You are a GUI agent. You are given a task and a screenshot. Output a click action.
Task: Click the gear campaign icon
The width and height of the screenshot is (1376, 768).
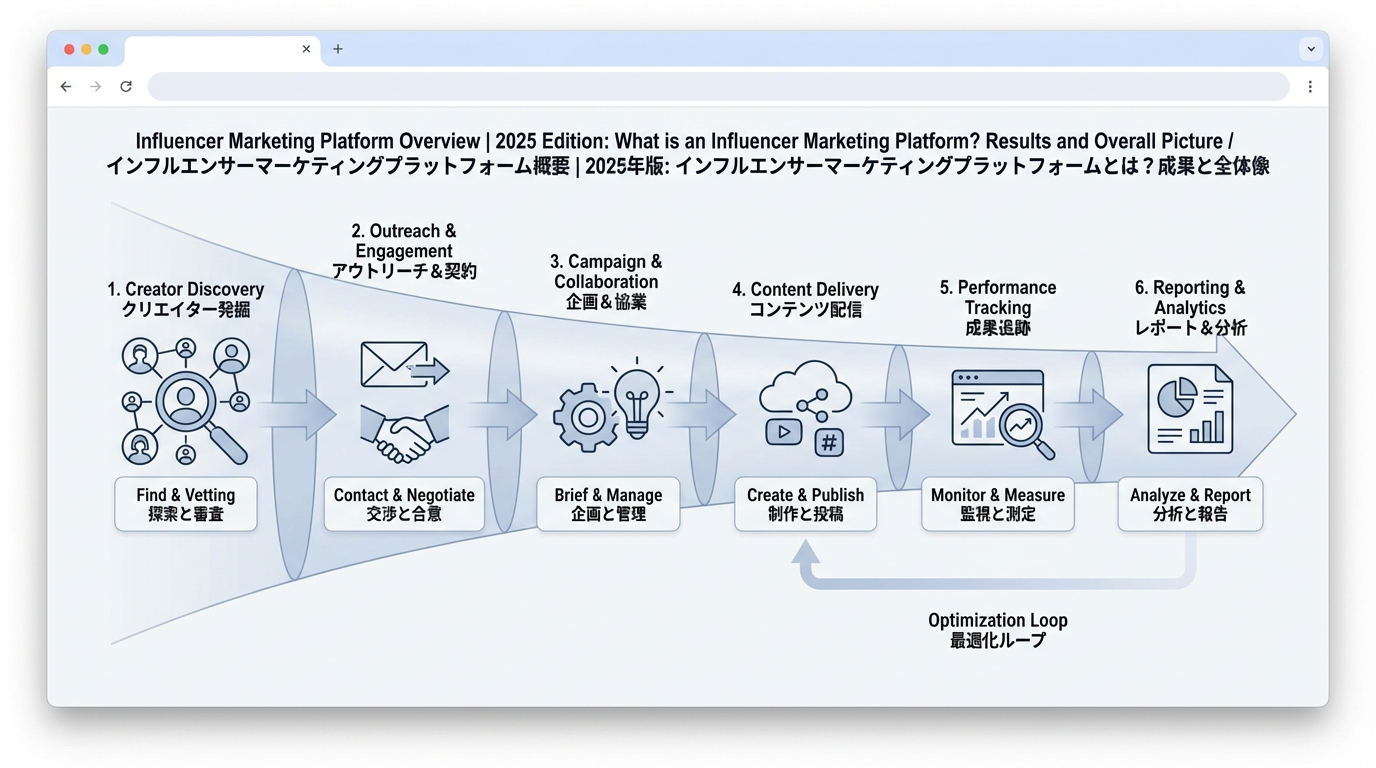(x=585, y=417)
